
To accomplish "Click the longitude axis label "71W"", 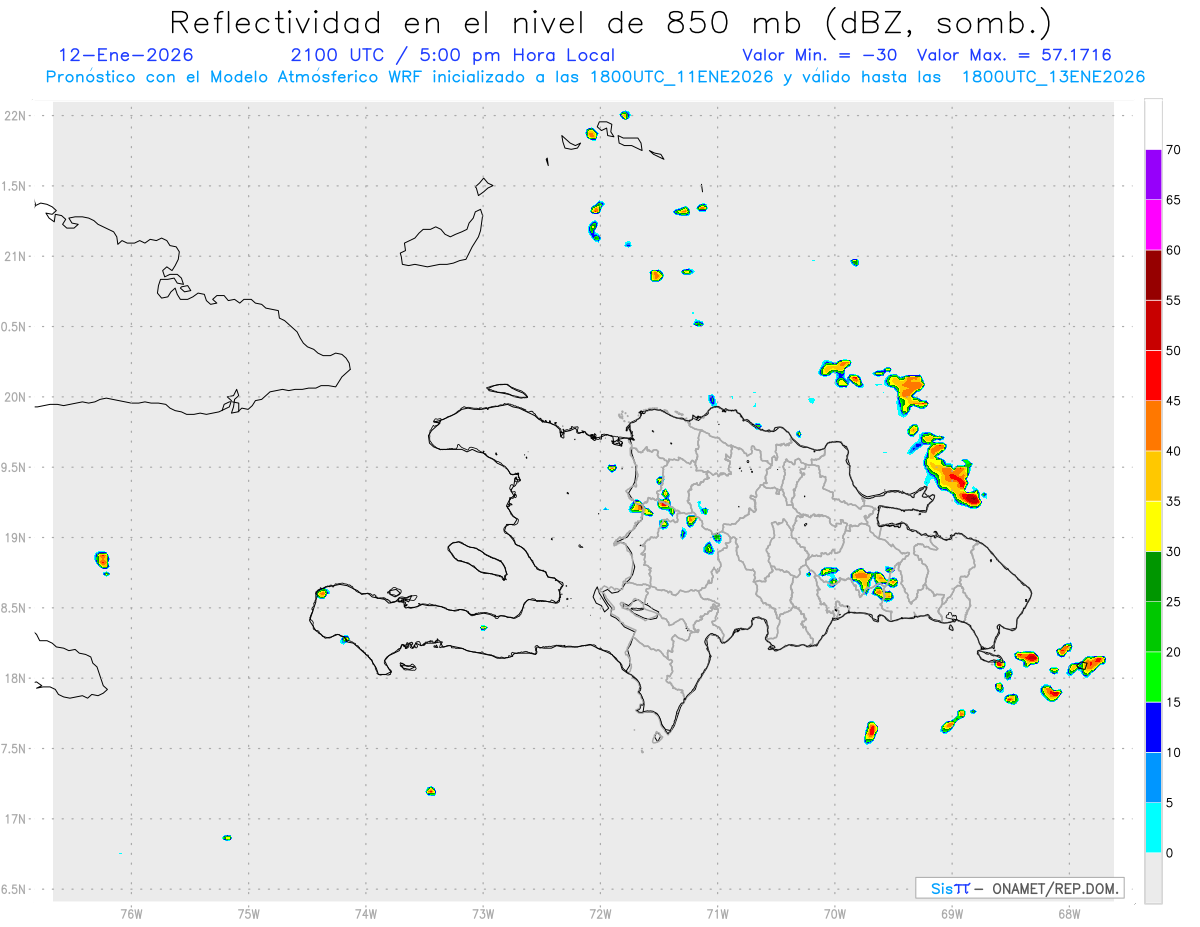I will [x=717, y=913].
